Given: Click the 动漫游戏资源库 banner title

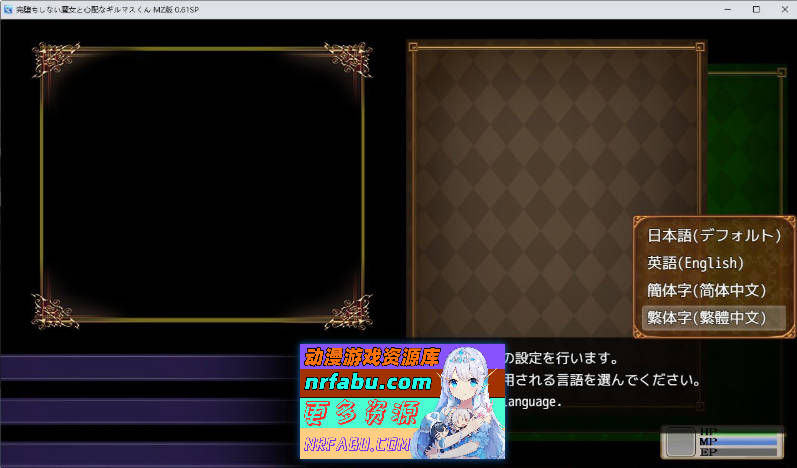Looking at the screenshot, I should [372, 356].
